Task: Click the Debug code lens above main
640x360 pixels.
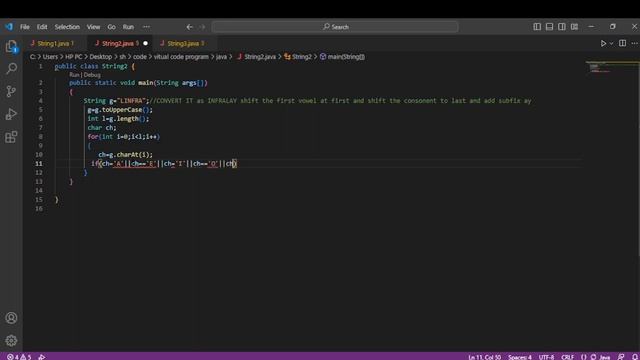Action: point(92,75)
